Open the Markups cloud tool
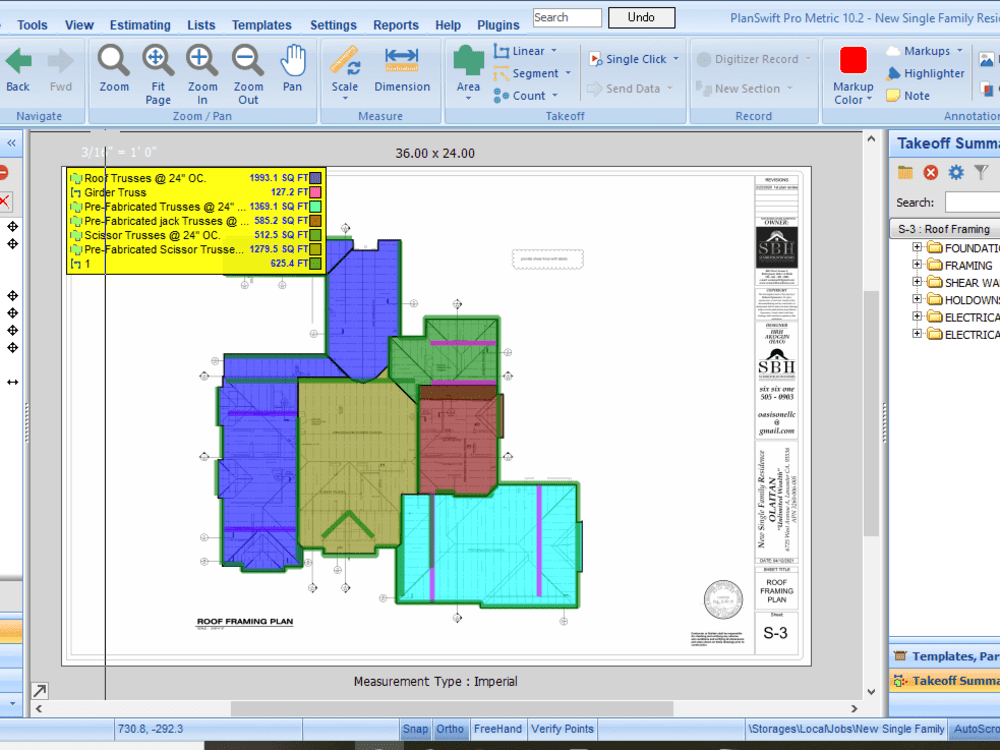The height and width of the screenshot is (750, 1000). tap(919, 51)
